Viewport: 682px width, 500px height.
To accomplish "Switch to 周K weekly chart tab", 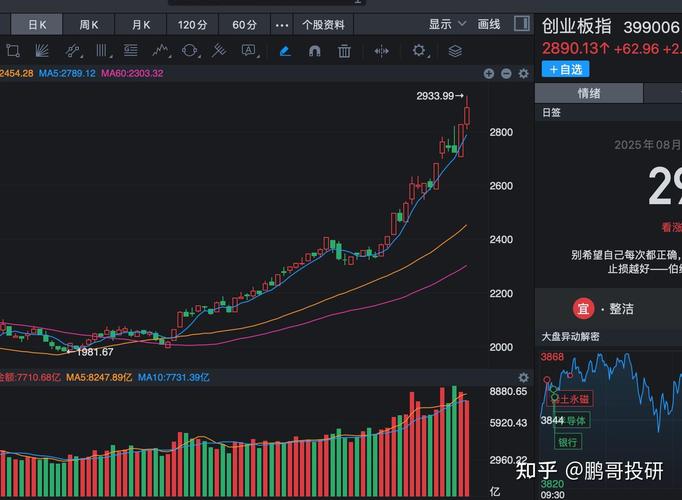I will coord(89,24).
